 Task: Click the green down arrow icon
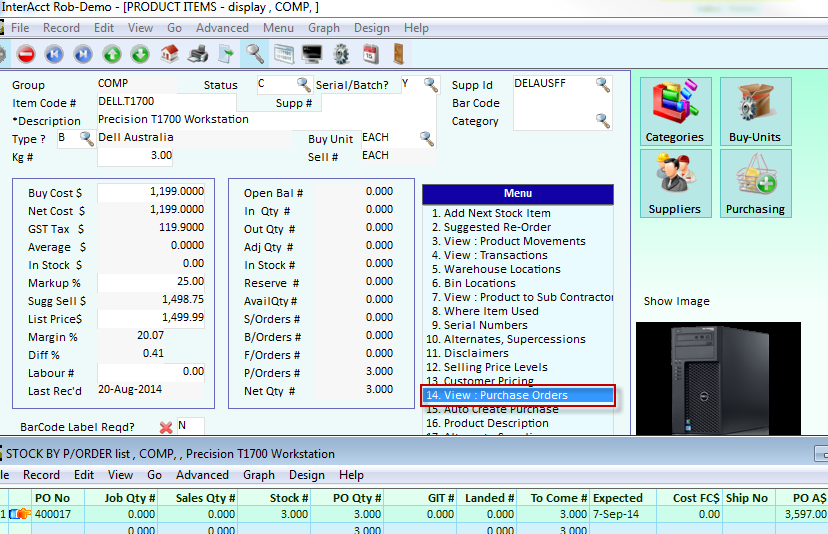pos(140,54)
